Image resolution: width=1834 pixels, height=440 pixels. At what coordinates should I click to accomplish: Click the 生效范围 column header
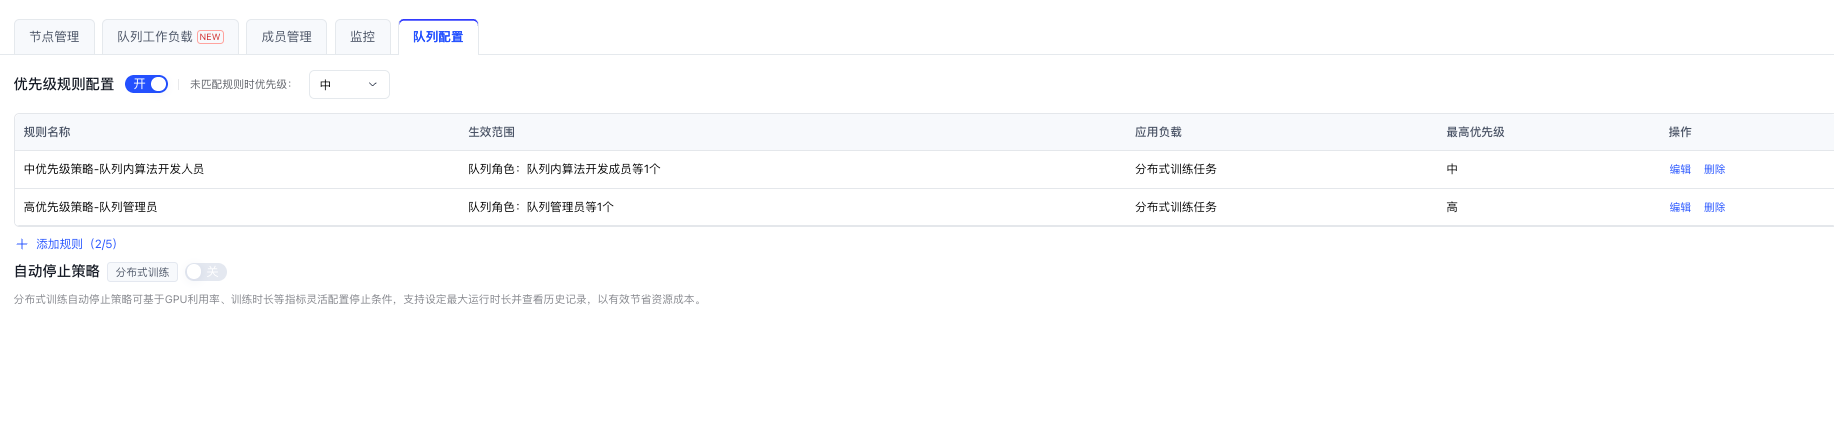[x=491, y=132]
